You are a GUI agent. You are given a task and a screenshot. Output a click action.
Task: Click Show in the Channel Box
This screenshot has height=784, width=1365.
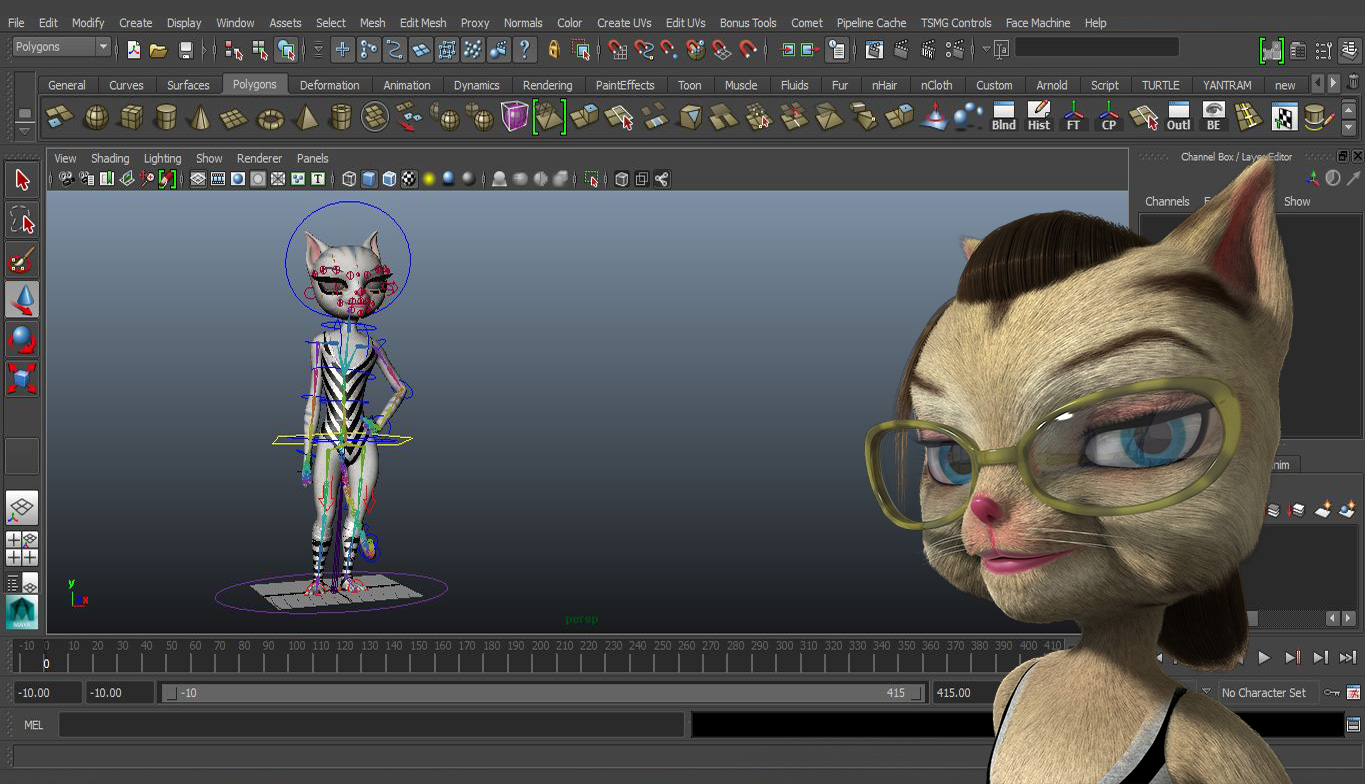click(x=1297, y=201)
